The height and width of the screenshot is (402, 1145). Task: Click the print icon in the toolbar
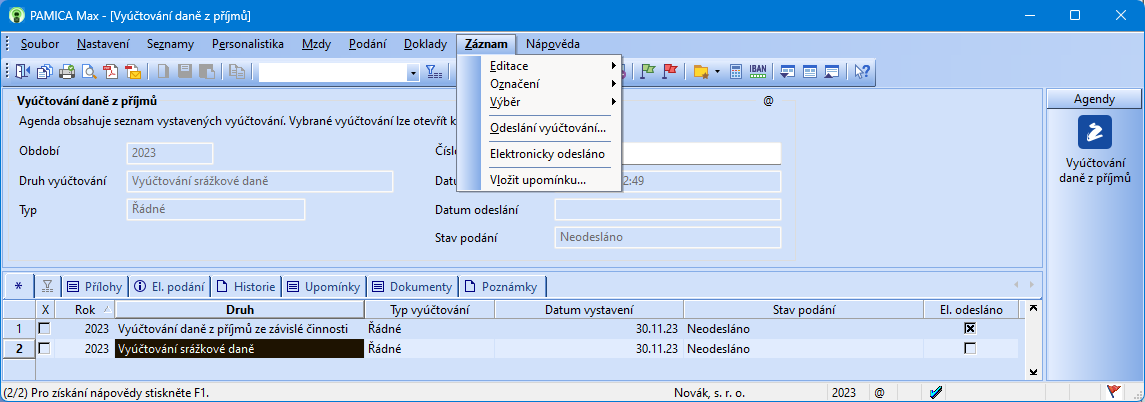click(67, 71)
